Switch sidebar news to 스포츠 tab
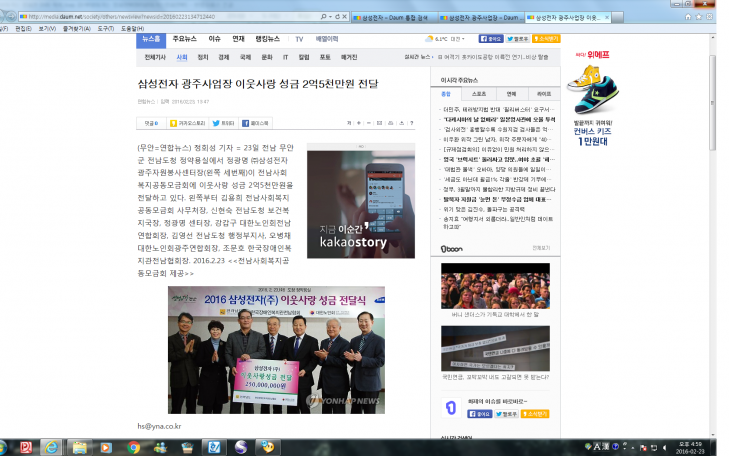 click(x=479, y=94)
